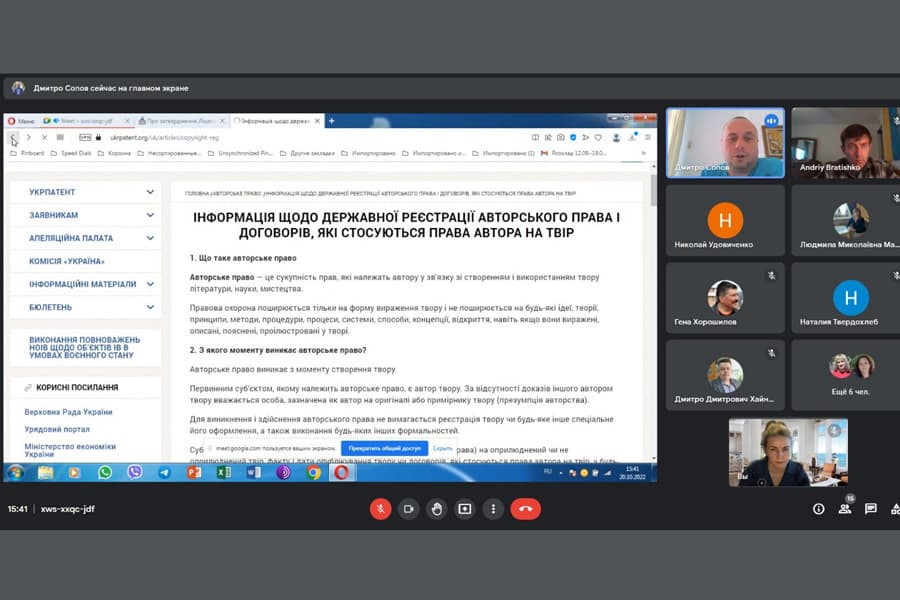Follow the Міністерство економіки України link
The image size is (900, 600).
[69, 450]
